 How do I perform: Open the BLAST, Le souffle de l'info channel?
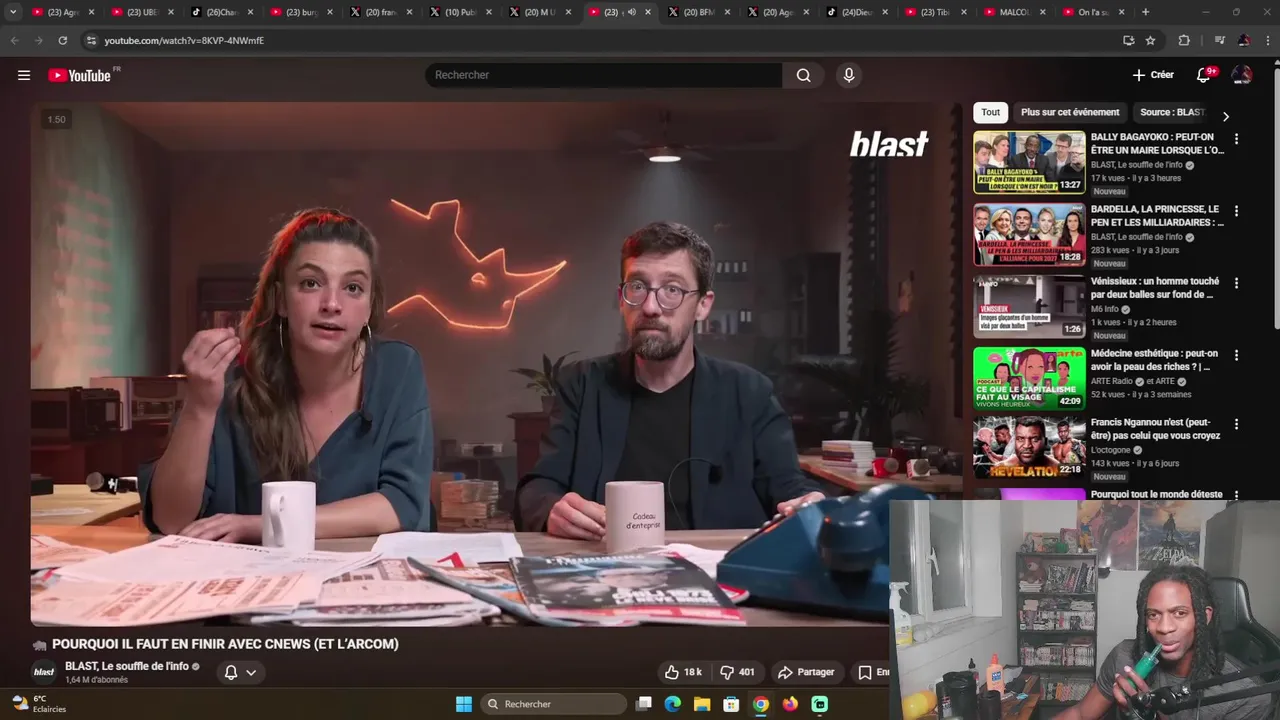126,666
